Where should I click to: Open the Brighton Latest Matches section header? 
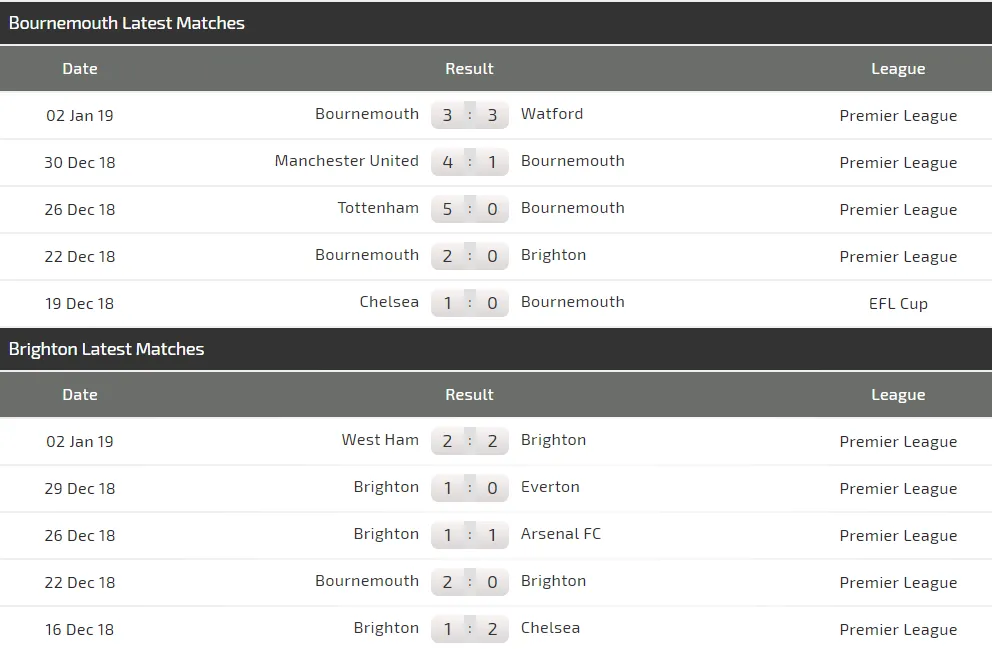pos(106,349)
